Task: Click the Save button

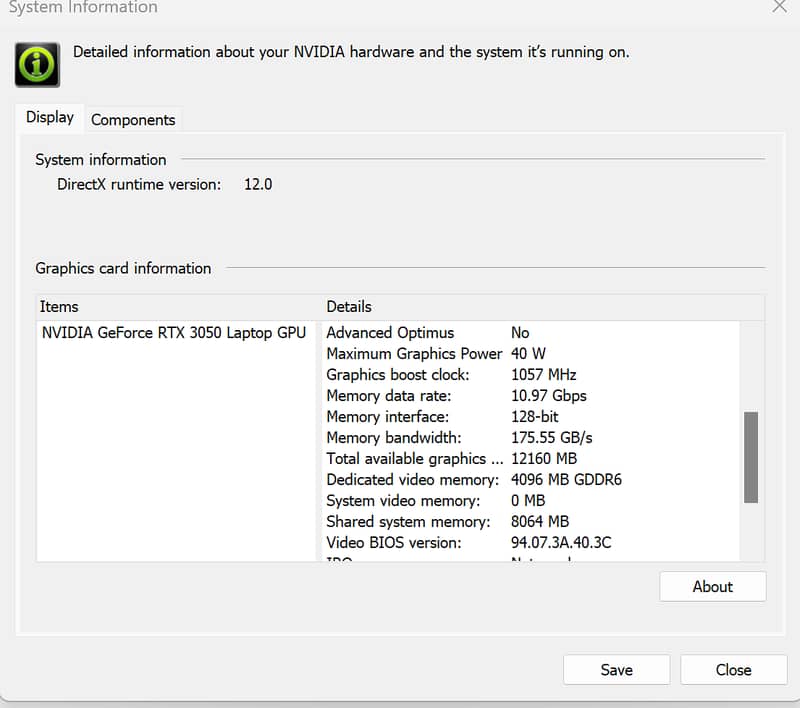Action: [x=616, y=670]
